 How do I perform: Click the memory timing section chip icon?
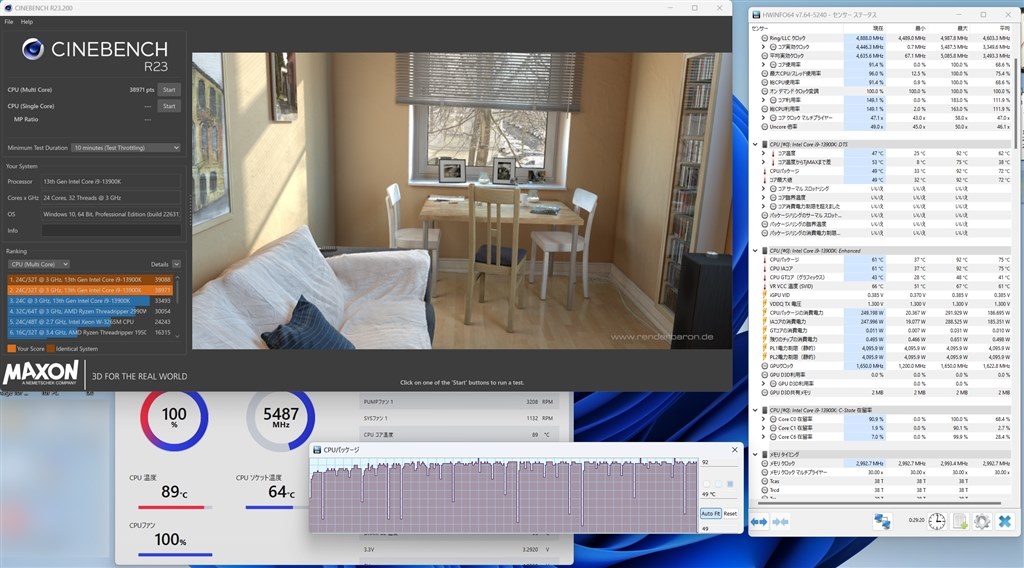tap(764, 454)
